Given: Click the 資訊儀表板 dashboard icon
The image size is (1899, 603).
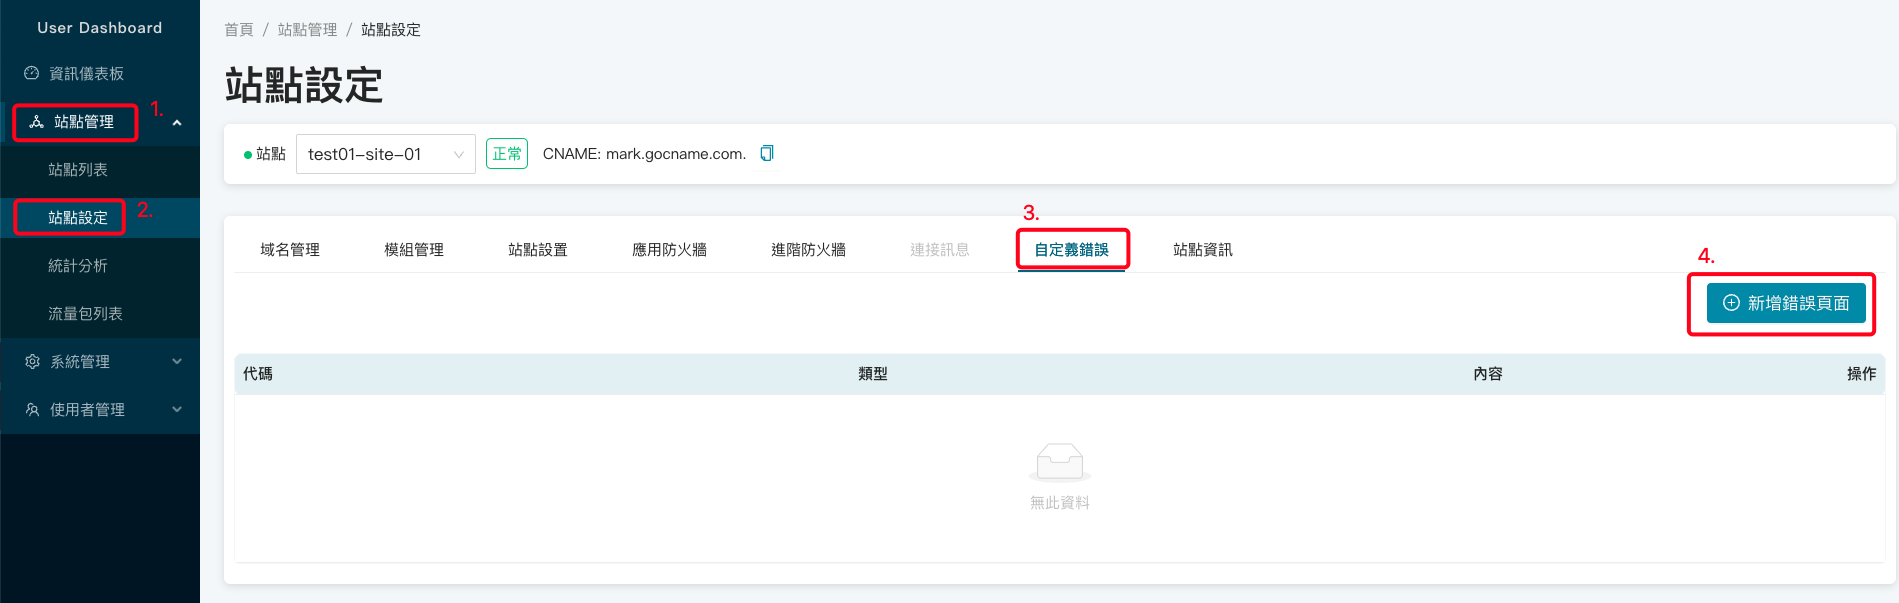Looking at the screenshot, I should click(x=32, y=73).
